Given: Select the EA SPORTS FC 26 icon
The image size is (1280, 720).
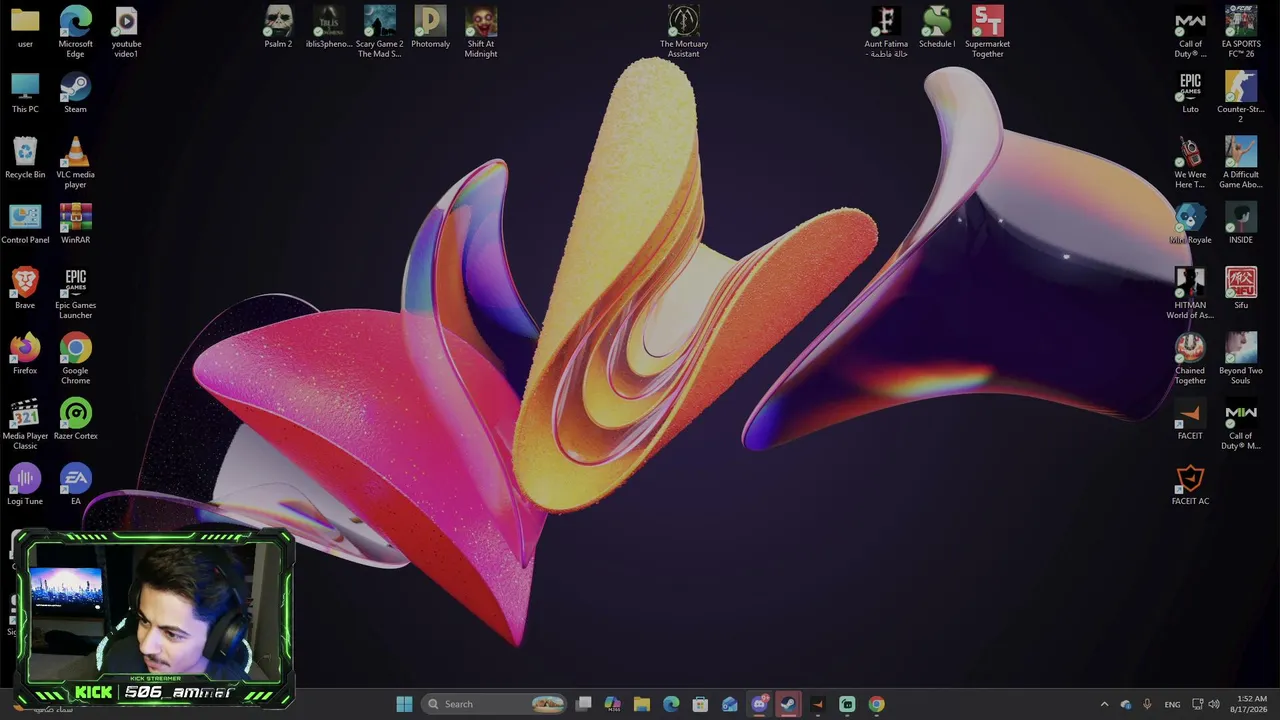Looking at the screenshot, I should click(1241, 32).
